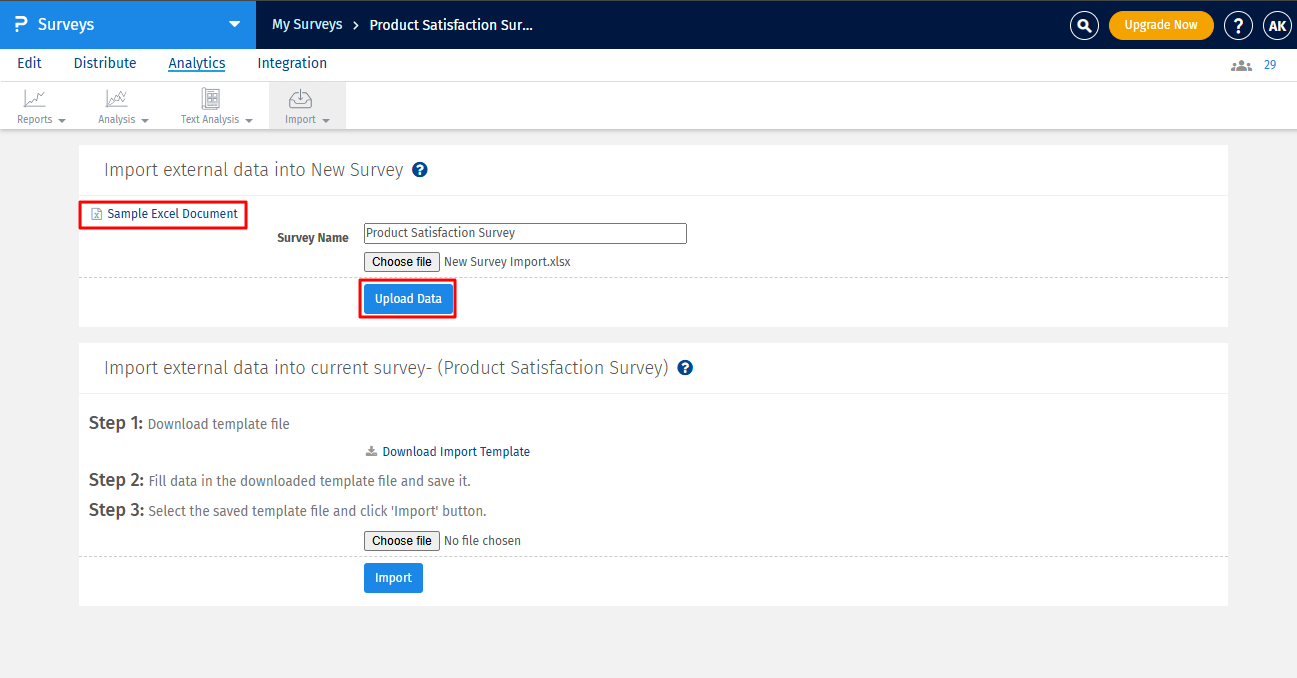Click the Reports chart icon
The width and height of the screenshot is (1297, 678).
(35, 99)
